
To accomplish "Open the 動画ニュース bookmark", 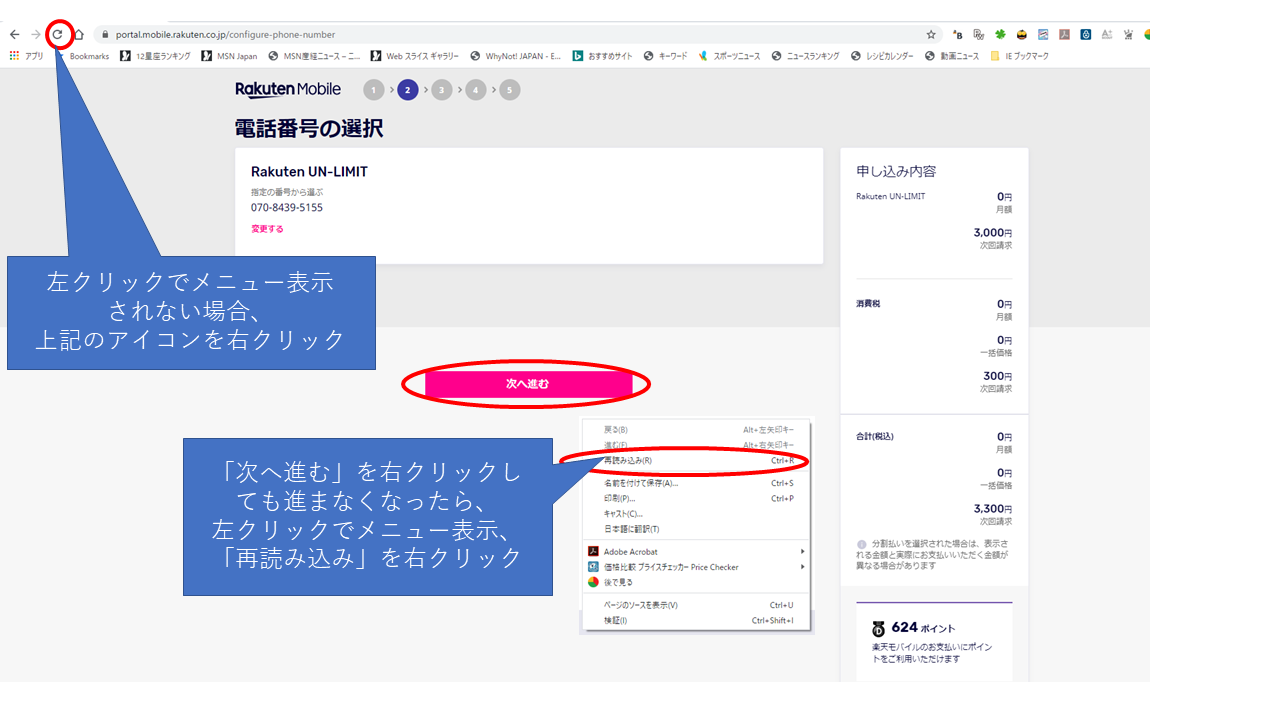I will point(952,56).
